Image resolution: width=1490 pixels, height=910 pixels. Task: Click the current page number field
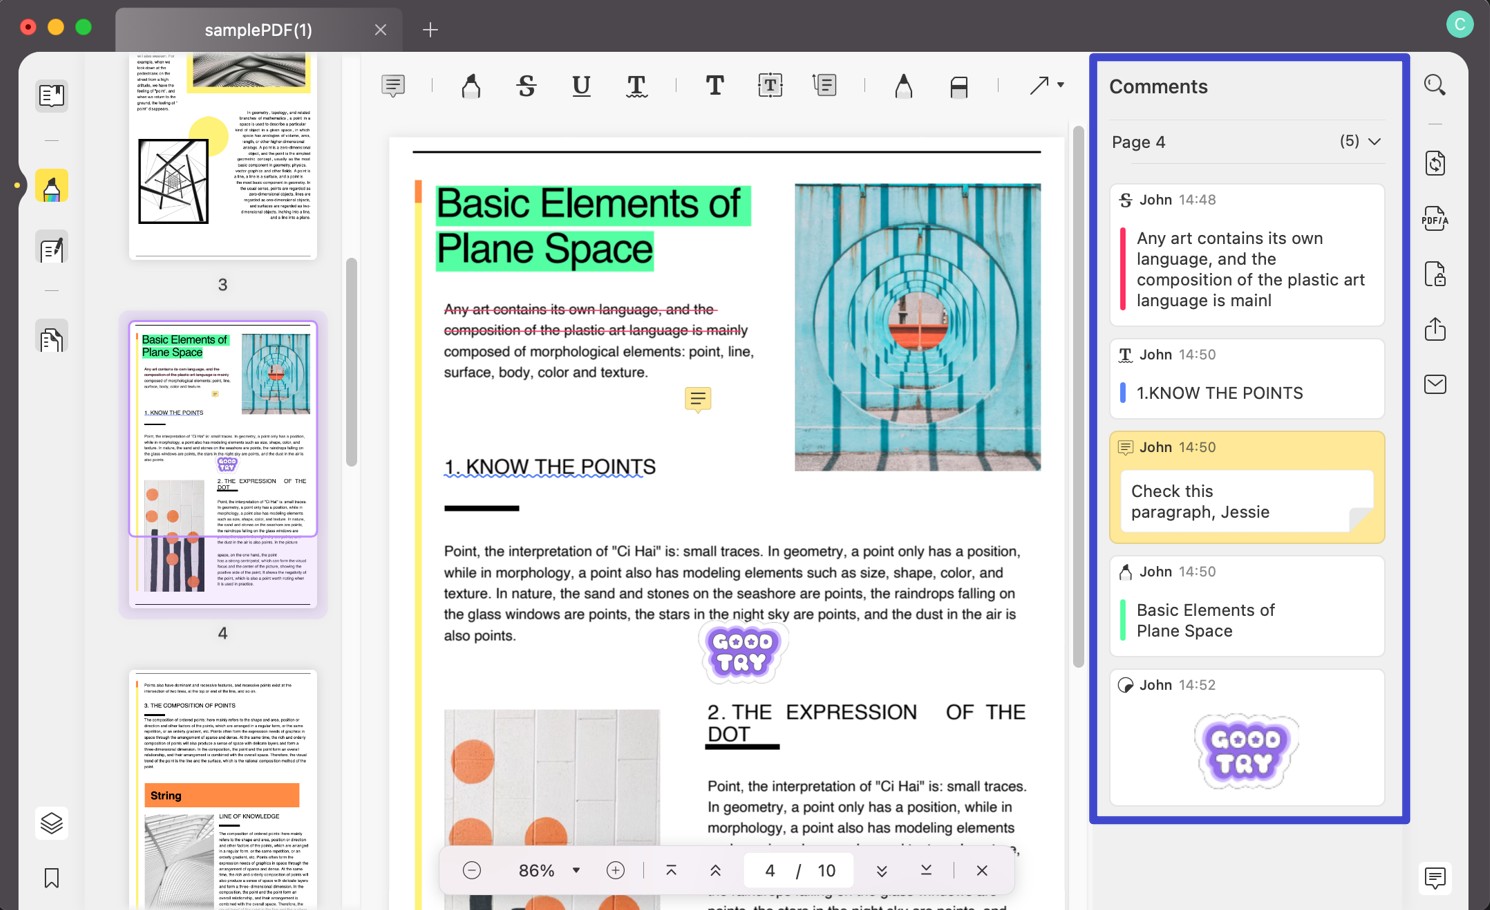(770, 871)
